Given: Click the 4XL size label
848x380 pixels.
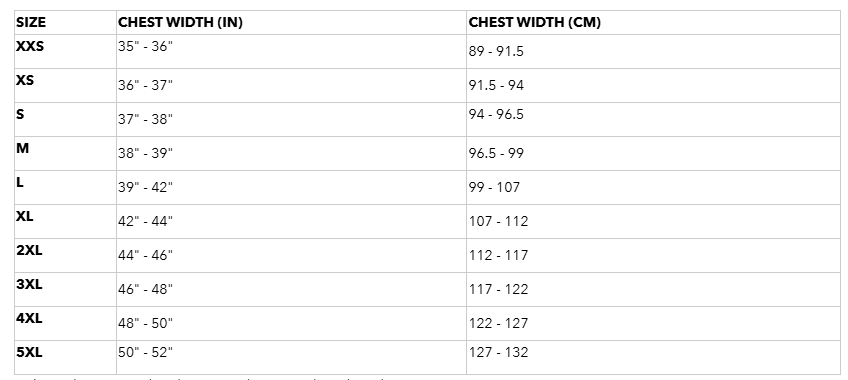Looking at the screenshot, I should [29, 318].
